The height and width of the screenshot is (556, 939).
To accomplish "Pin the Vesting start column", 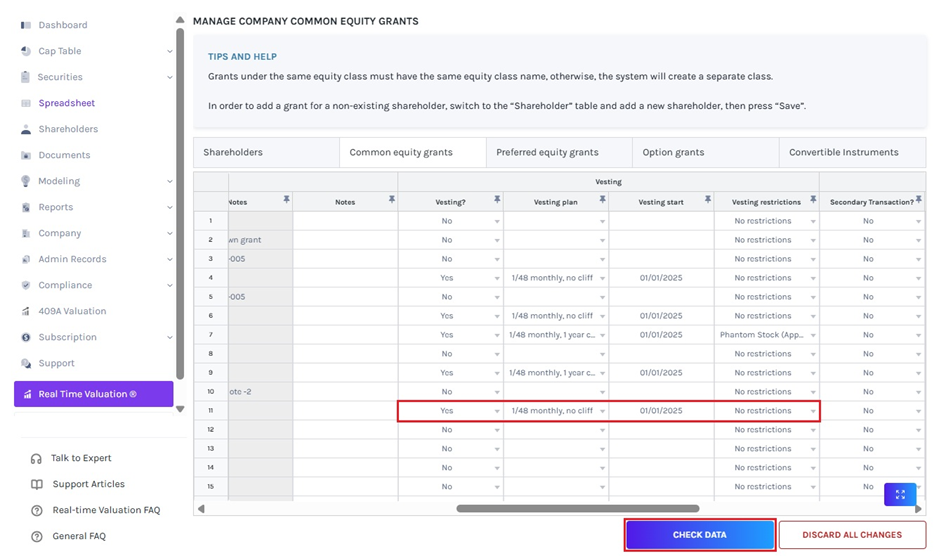I will click(708, 201).
